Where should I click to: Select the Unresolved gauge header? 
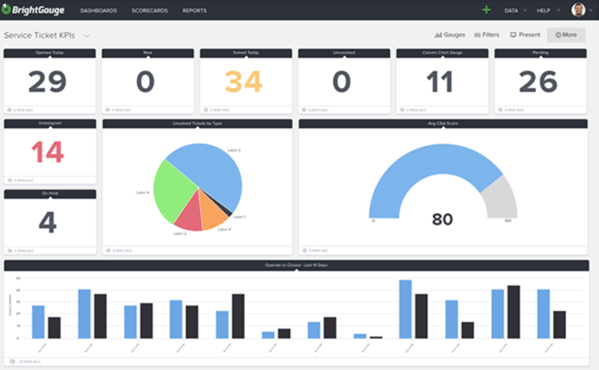point(344,53)
